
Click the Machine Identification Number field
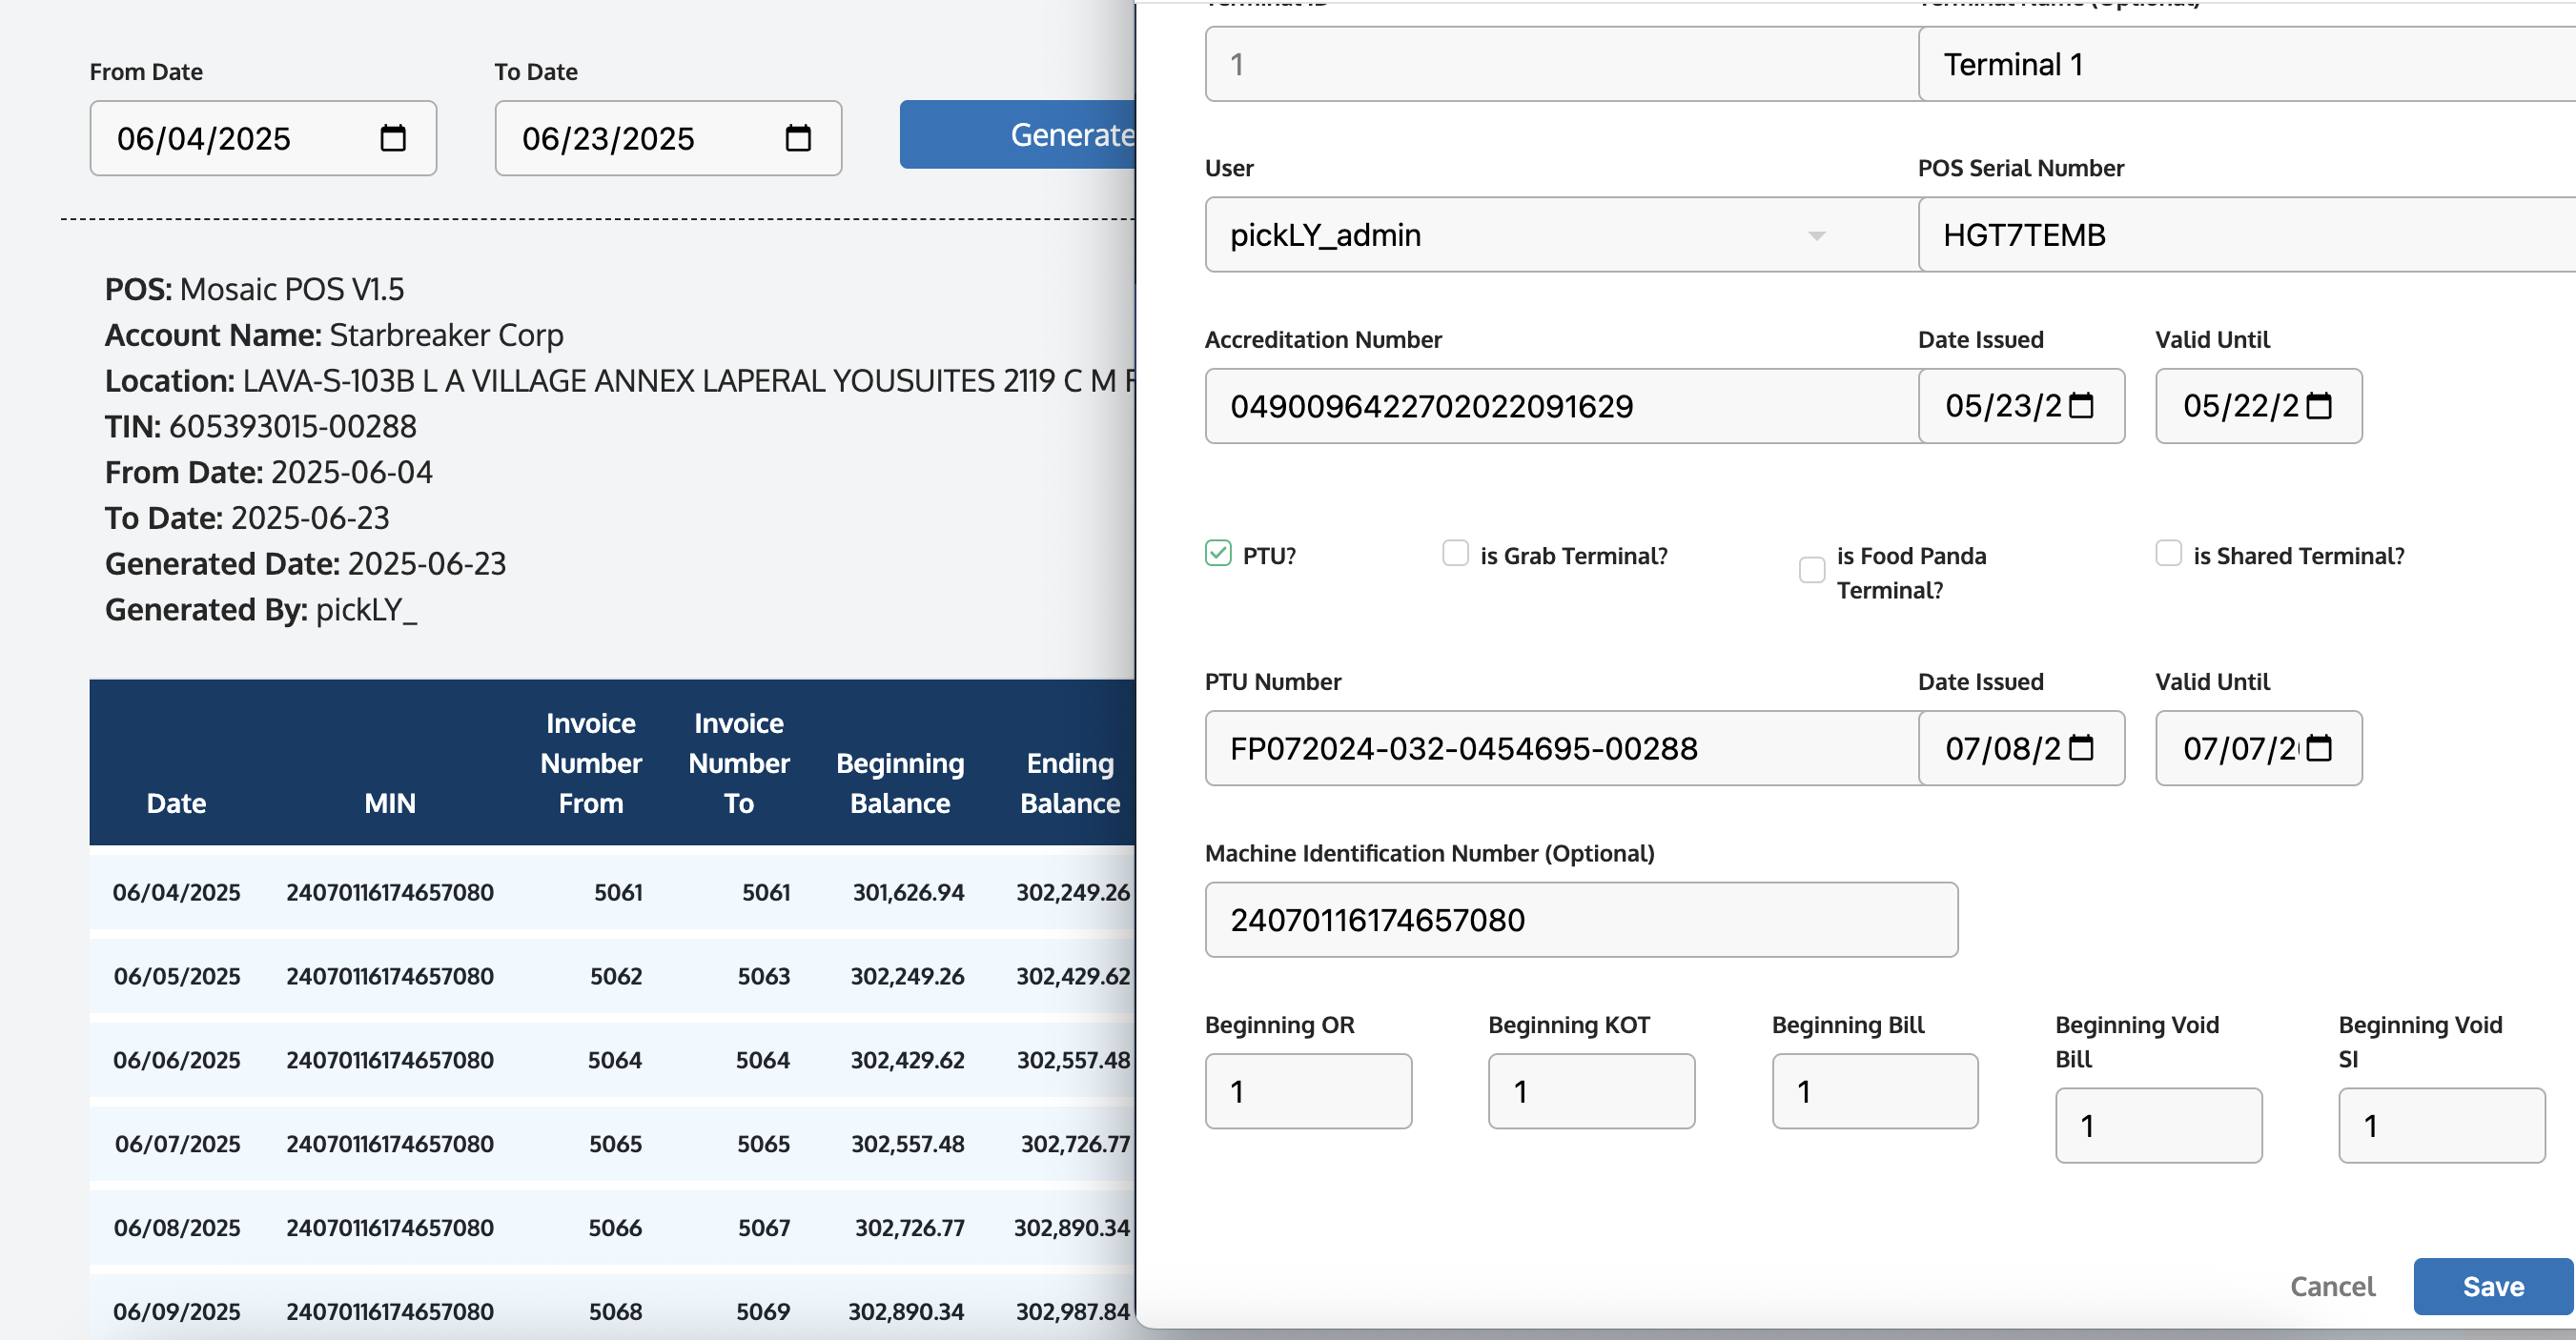(1580, 920)
